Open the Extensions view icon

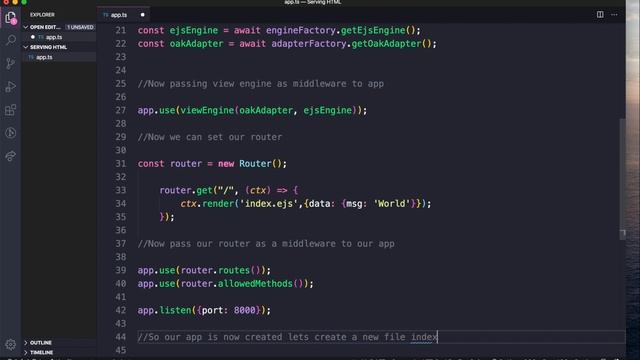(11, 110)
